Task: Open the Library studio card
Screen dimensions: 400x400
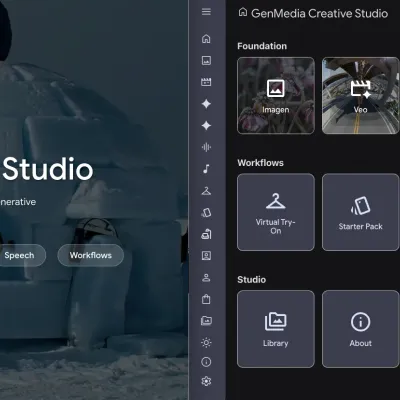Action: pyautogui.click(x=276, y=329)
